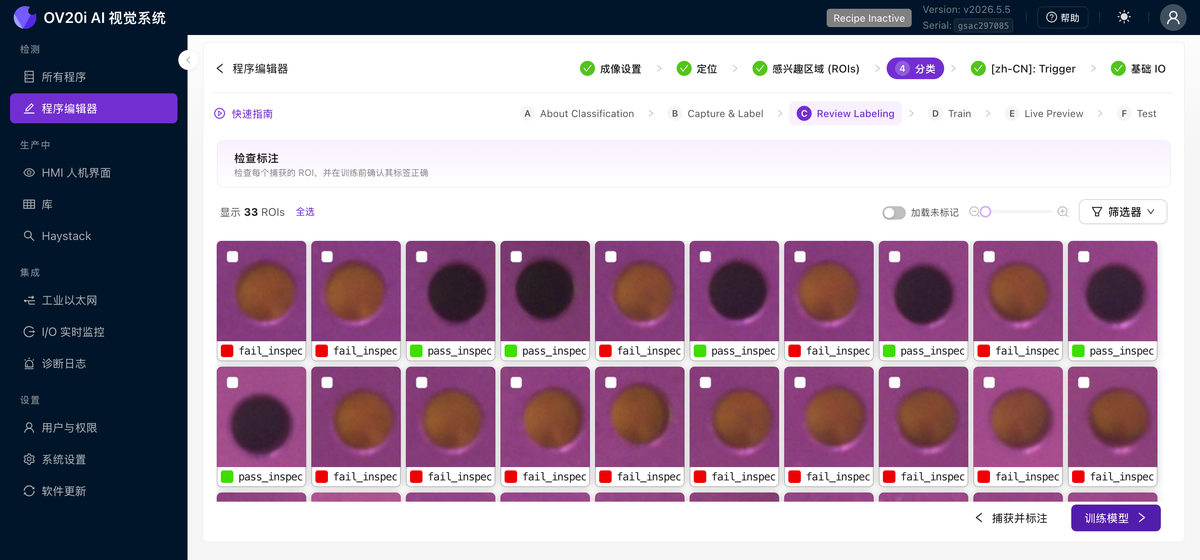This screenshot has width=1200, height=560.
Task: Click the zoom out magnifier icon
Action: pos(974,212)
